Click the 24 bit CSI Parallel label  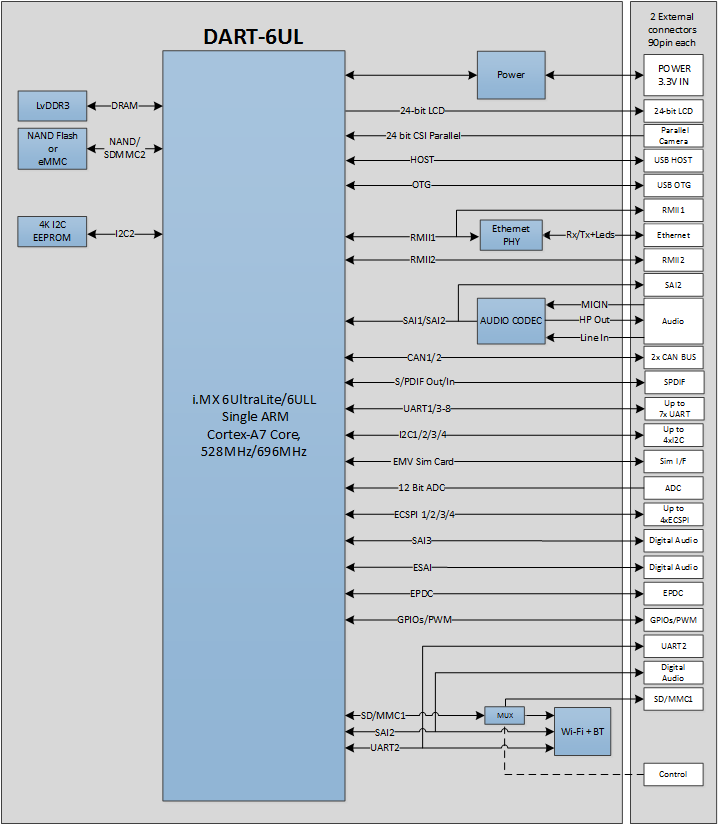(x=423, y=136)
